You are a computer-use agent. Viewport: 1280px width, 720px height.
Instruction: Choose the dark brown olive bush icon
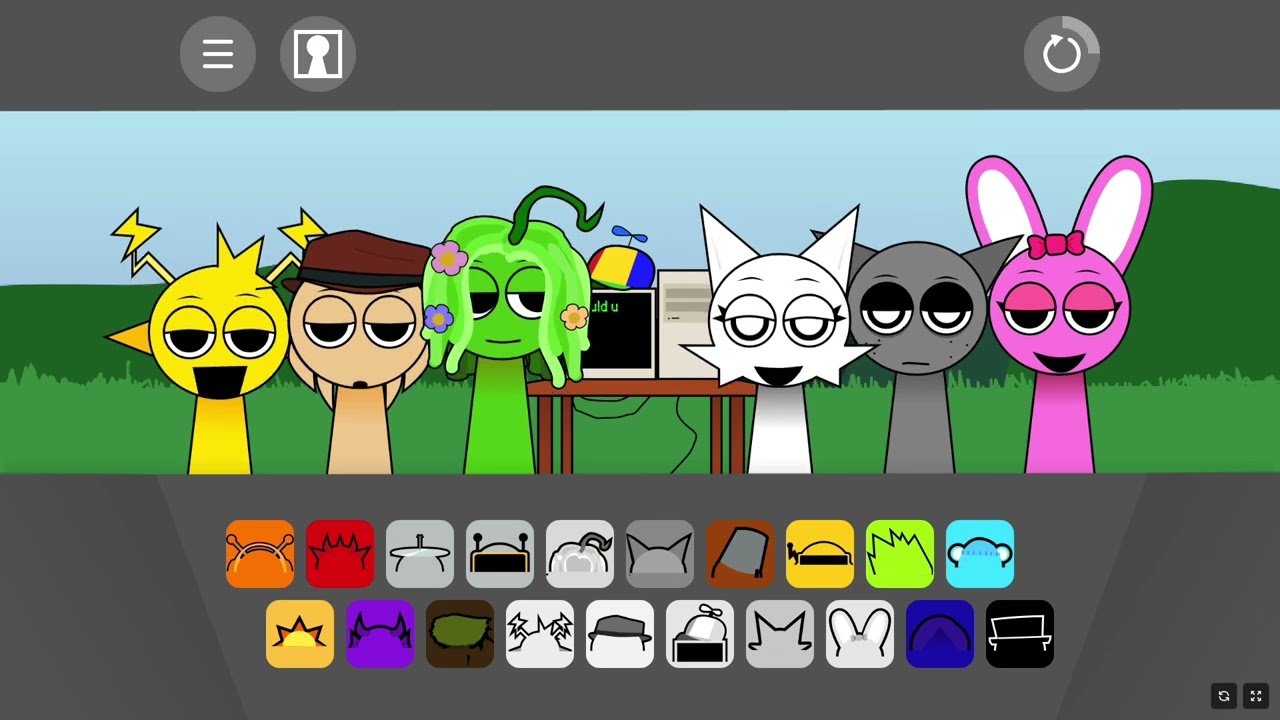pos(460,634)
